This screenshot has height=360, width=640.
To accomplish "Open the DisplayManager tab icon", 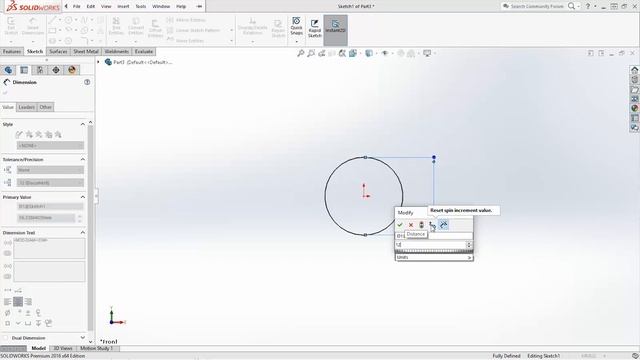I will coord(72,70).
